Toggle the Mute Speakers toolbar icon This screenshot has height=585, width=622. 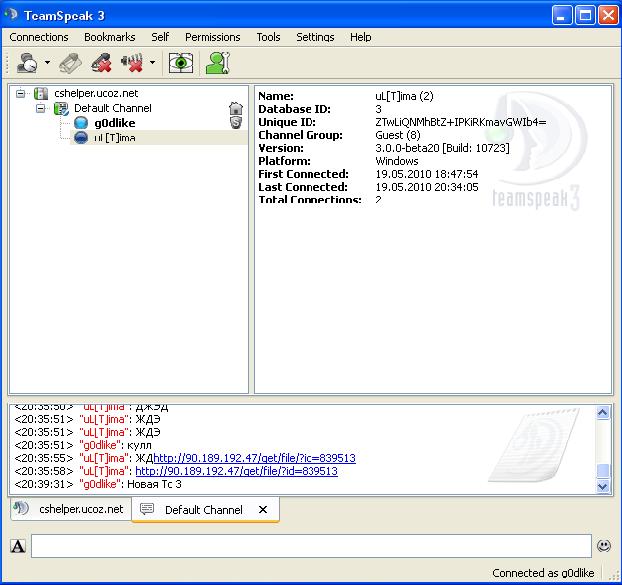[x=133, y=64]
